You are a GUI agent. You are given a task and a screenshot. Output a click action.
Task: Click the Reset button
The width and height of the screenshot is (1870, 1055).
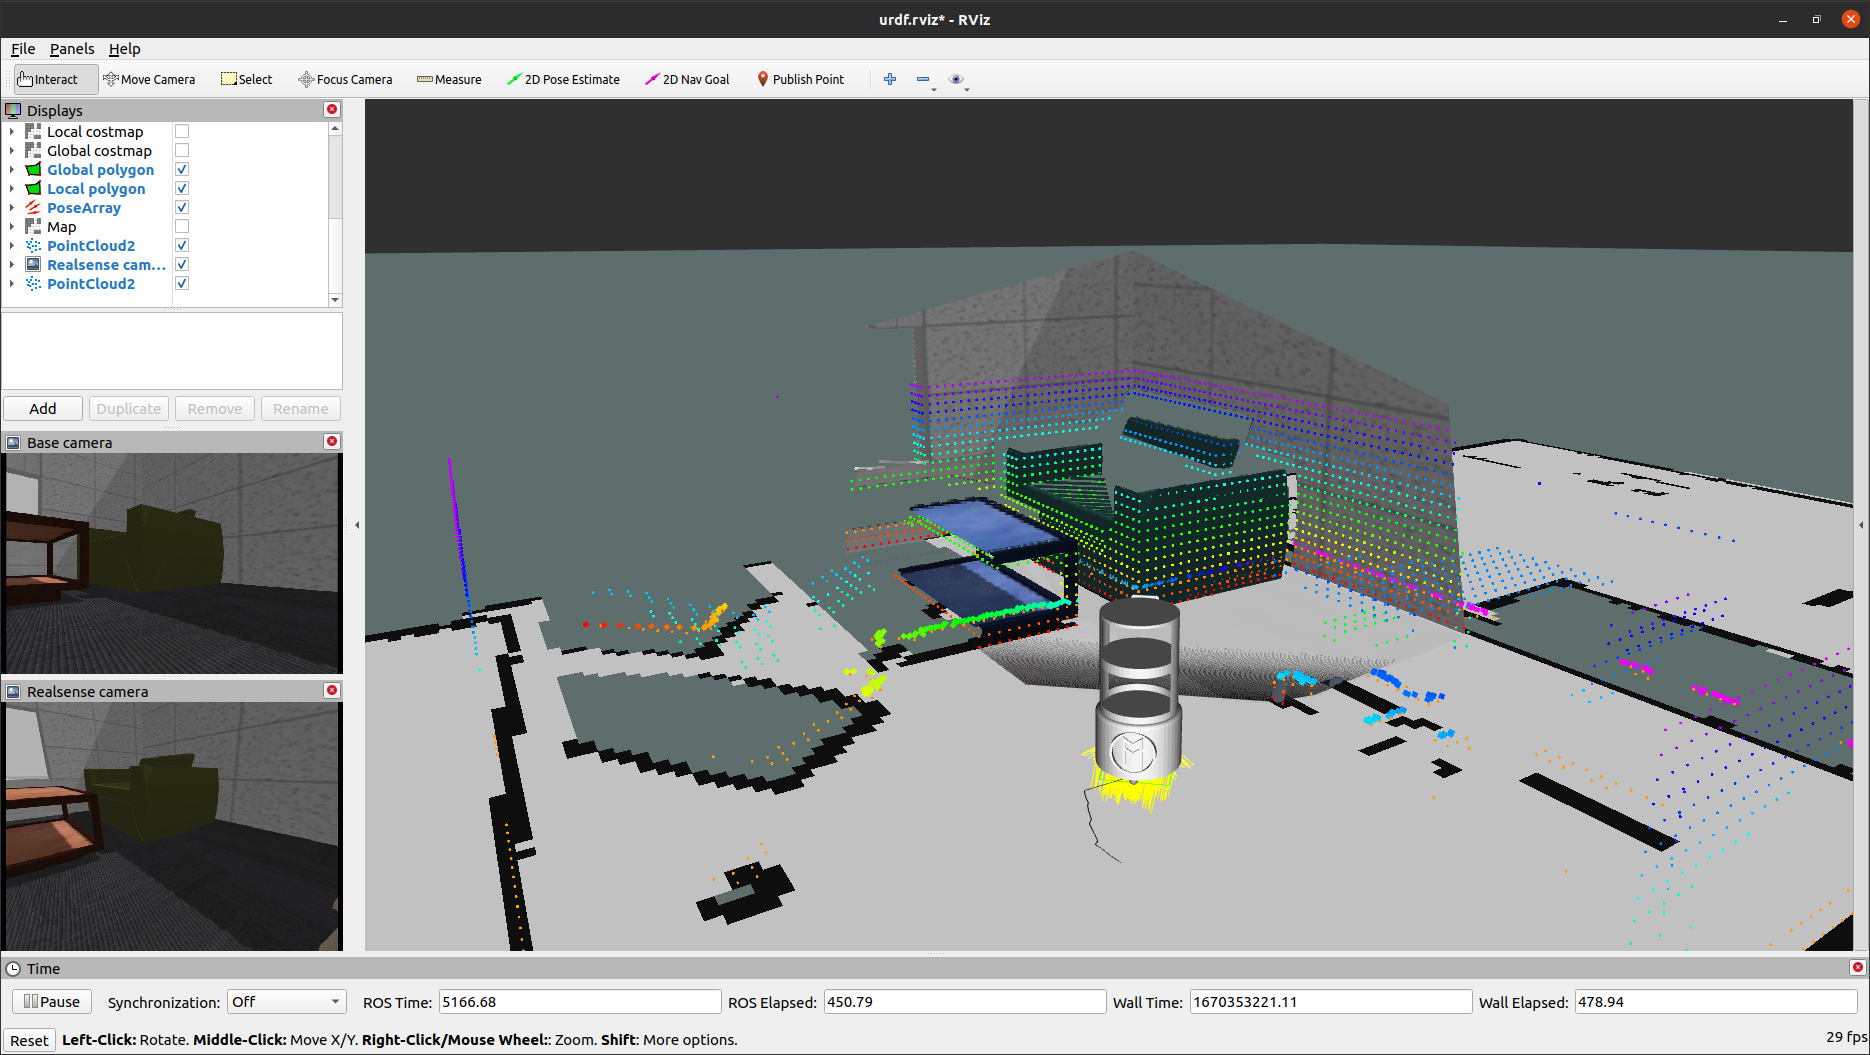click(x=29, y=1040)
